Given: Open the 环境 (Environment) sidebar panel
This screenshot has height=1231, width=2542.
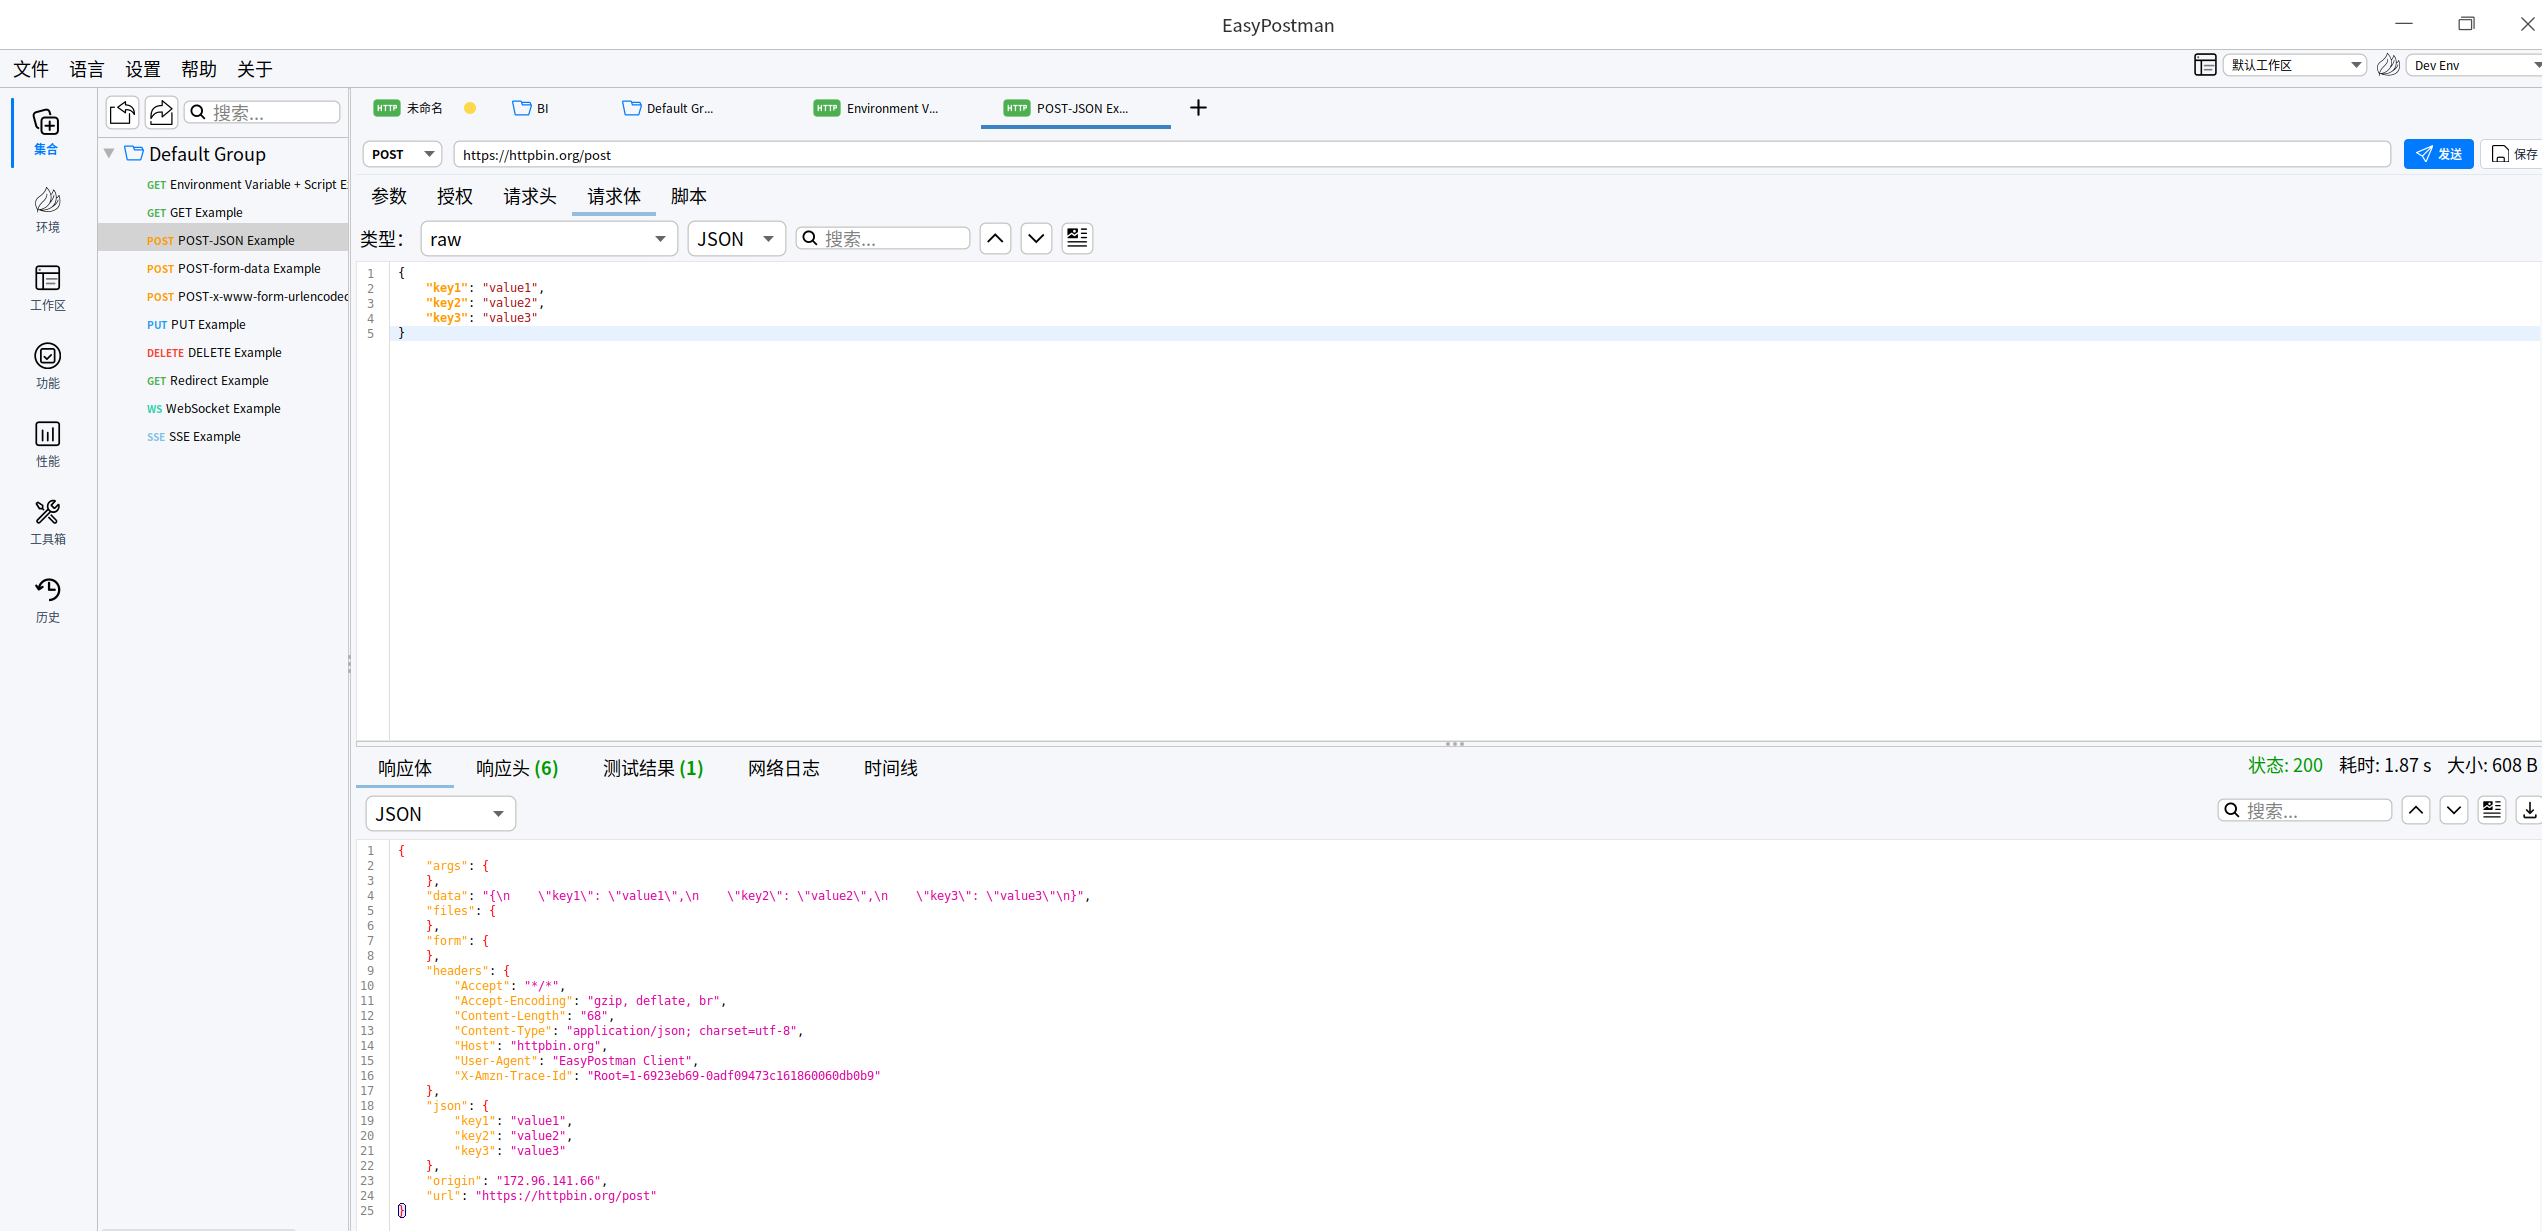Looking at the screenshot, I should point(47,210).
